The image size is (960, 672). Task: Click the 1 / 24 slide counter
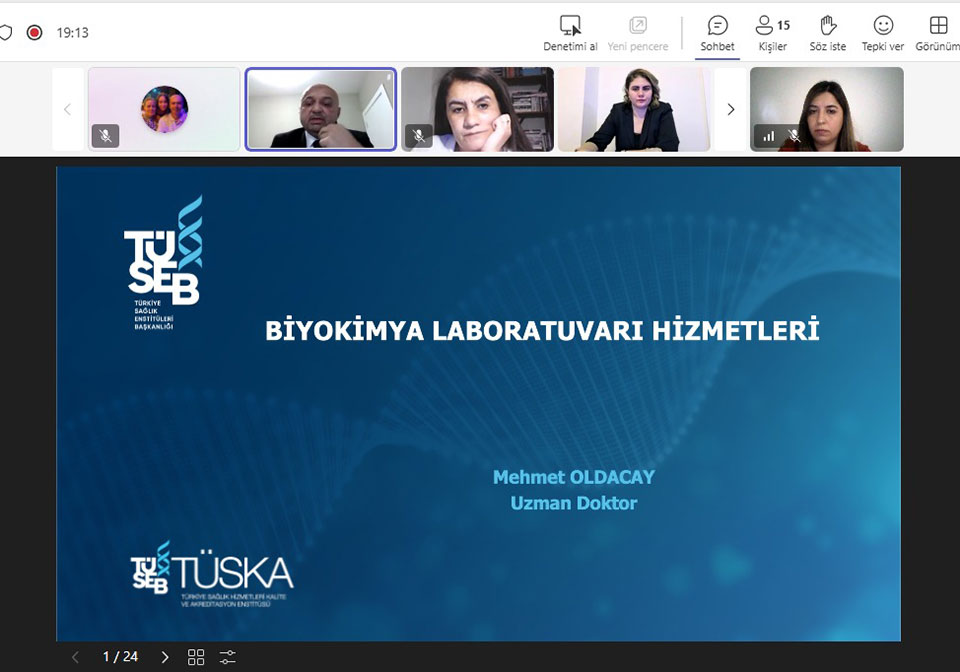click(120, 657)
